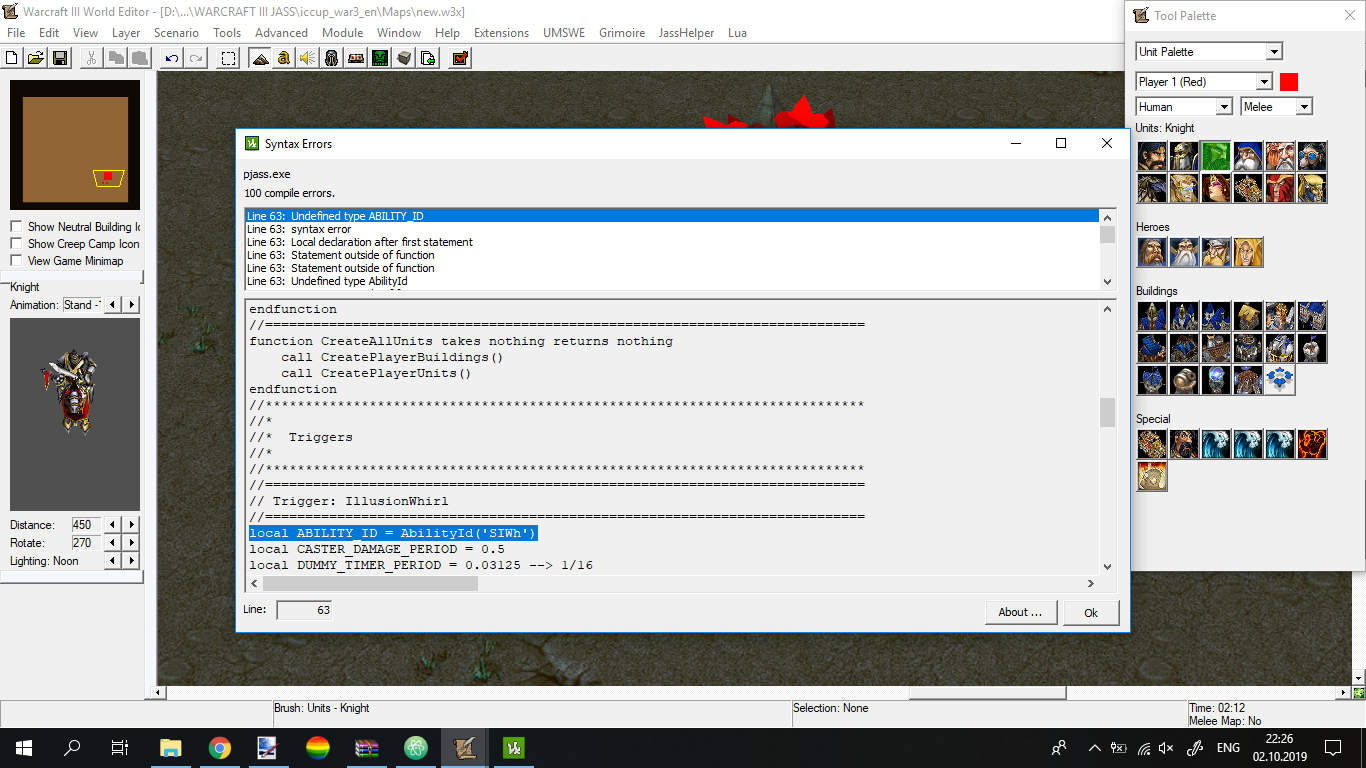
Task: Select 'Undefined type AbilityId' error row
Action: tap(672, 281)
